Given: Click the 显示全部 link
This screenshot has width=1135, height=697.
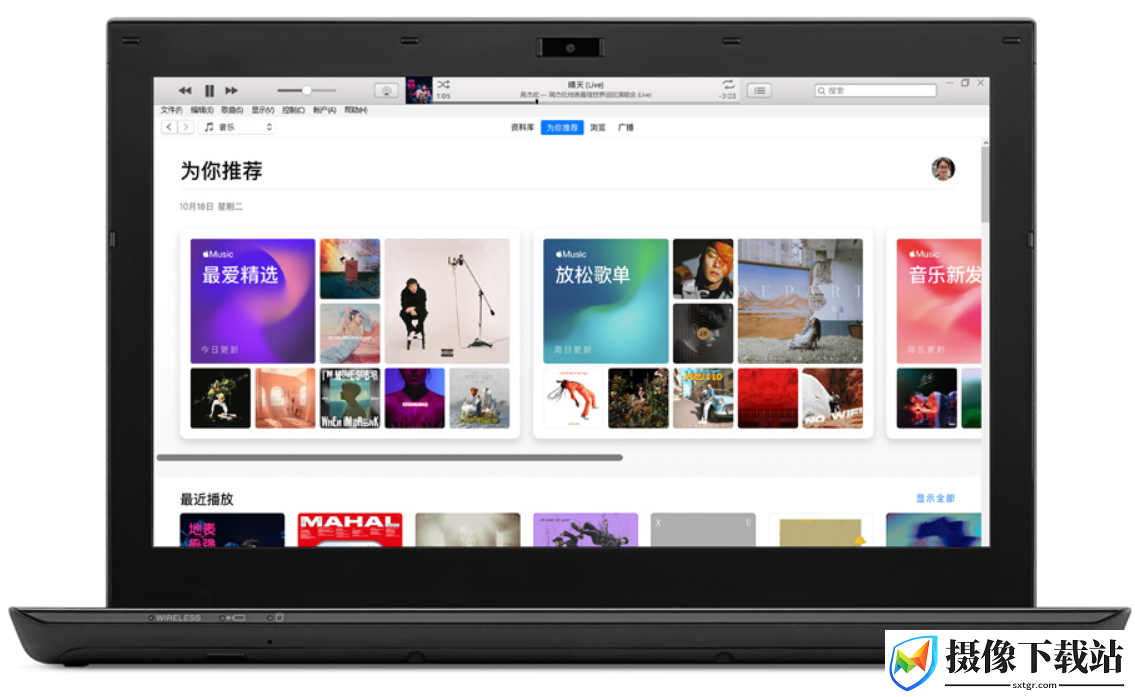Looking at the screenshot, I should pos(935,498).
